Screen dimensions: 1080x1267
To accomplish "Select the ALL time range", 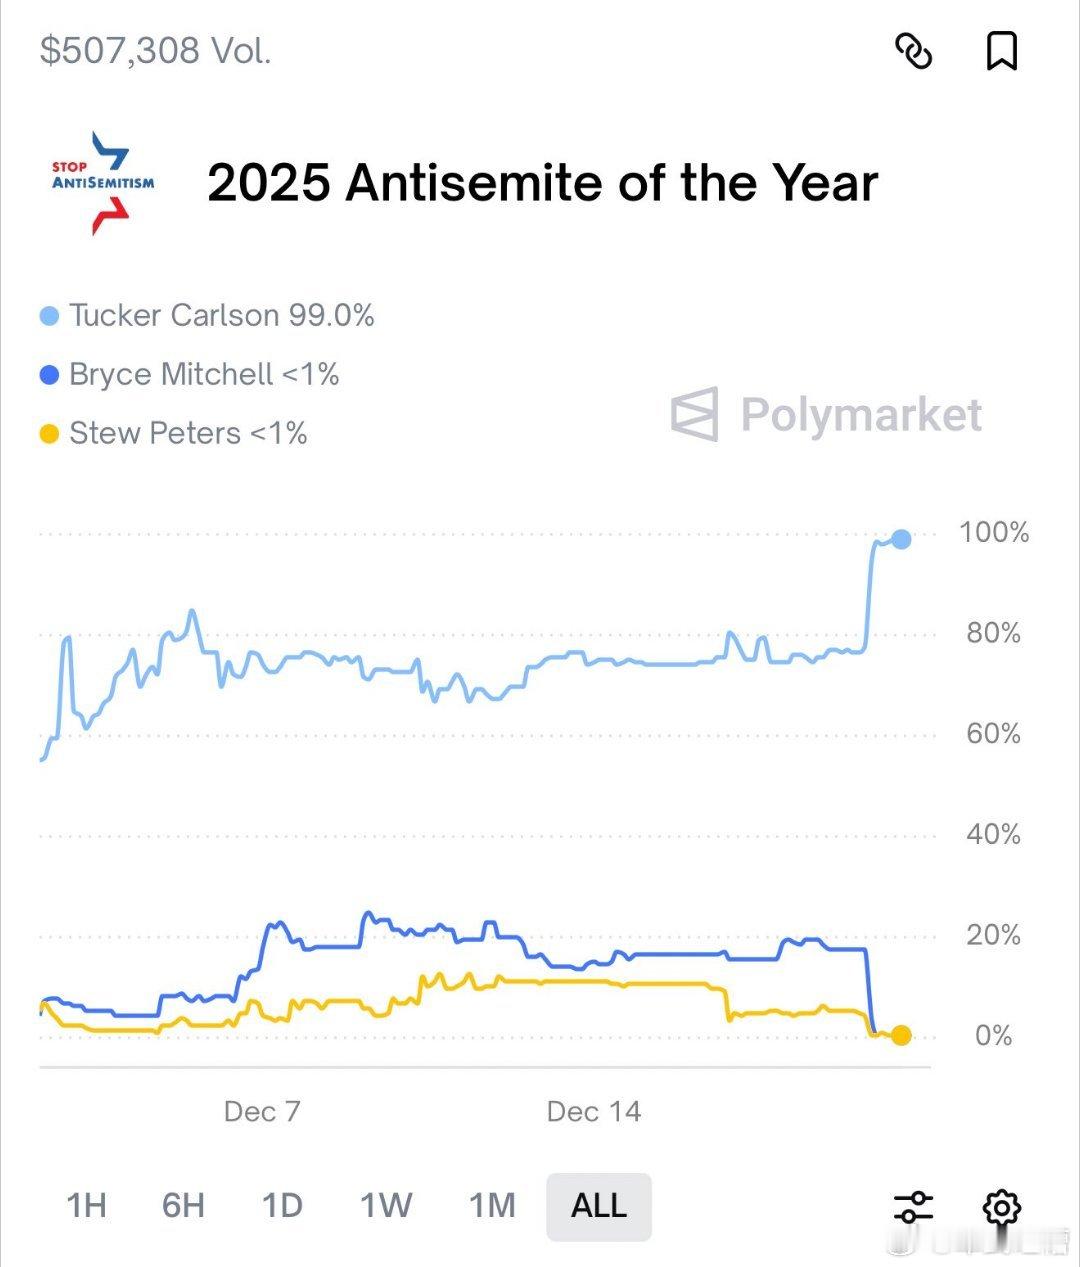I will click(599, 1206).
